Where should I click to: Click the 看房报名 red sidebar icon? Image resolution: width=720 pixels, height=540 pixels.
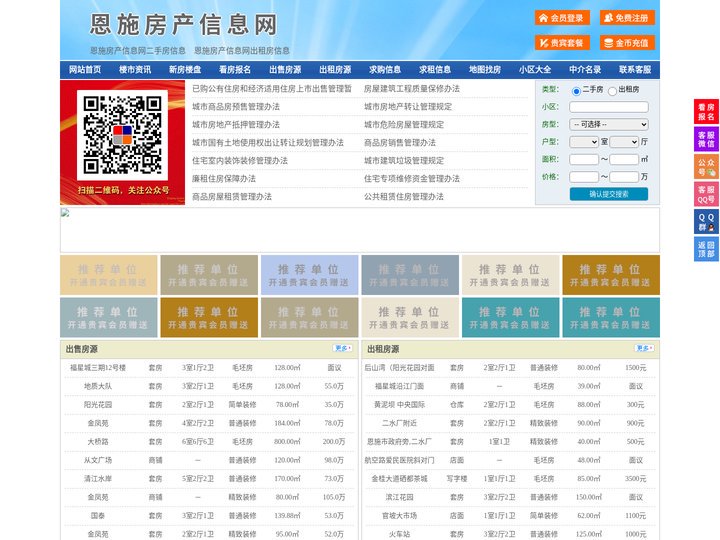point(706,112)
